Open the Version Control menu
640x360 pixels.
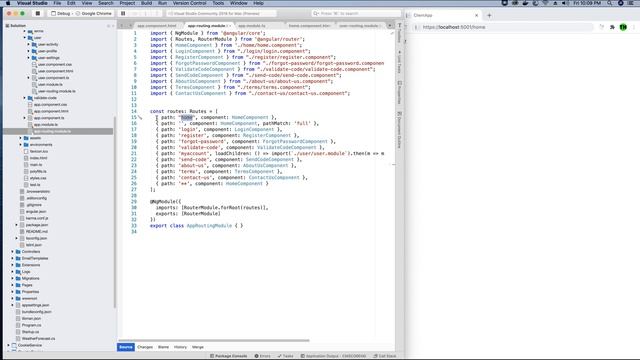point(189,3)
